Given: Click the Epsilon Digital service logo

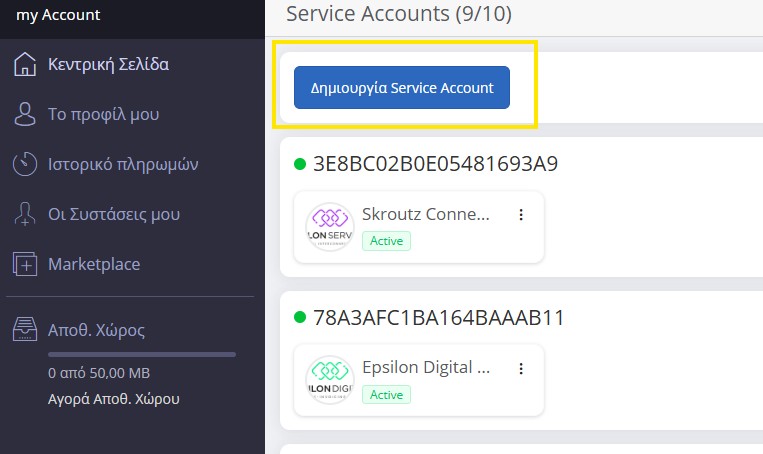Looking at the screenshot, I should (329, 381).
